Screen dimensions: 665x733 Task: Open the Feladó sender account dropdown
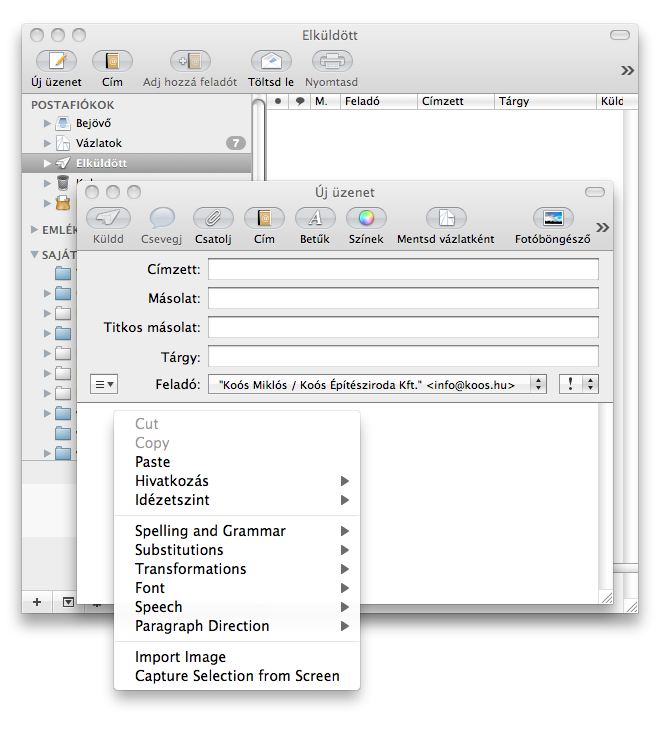click(x=377, y=384)
